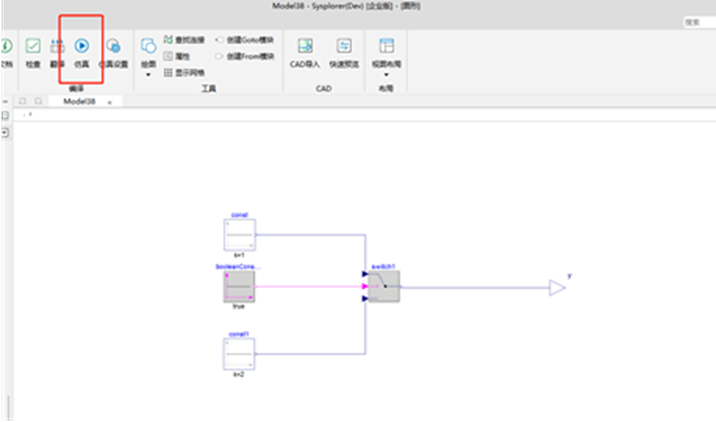Expand the 视图布局 layout dropdown arrow
Screen dimensions: 716x422
point(386,74)
